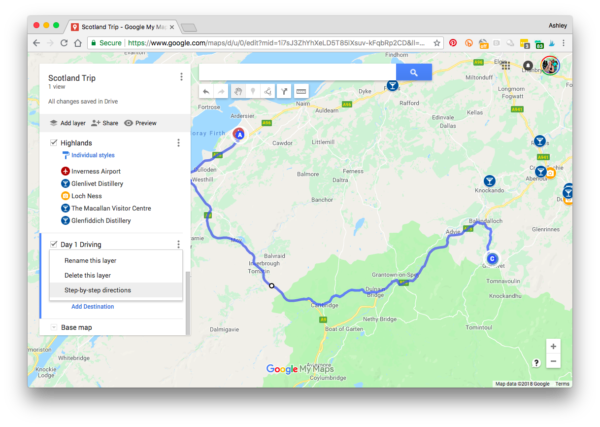Click the map help question mark
The image size is (600, 427).
point(536,363)
